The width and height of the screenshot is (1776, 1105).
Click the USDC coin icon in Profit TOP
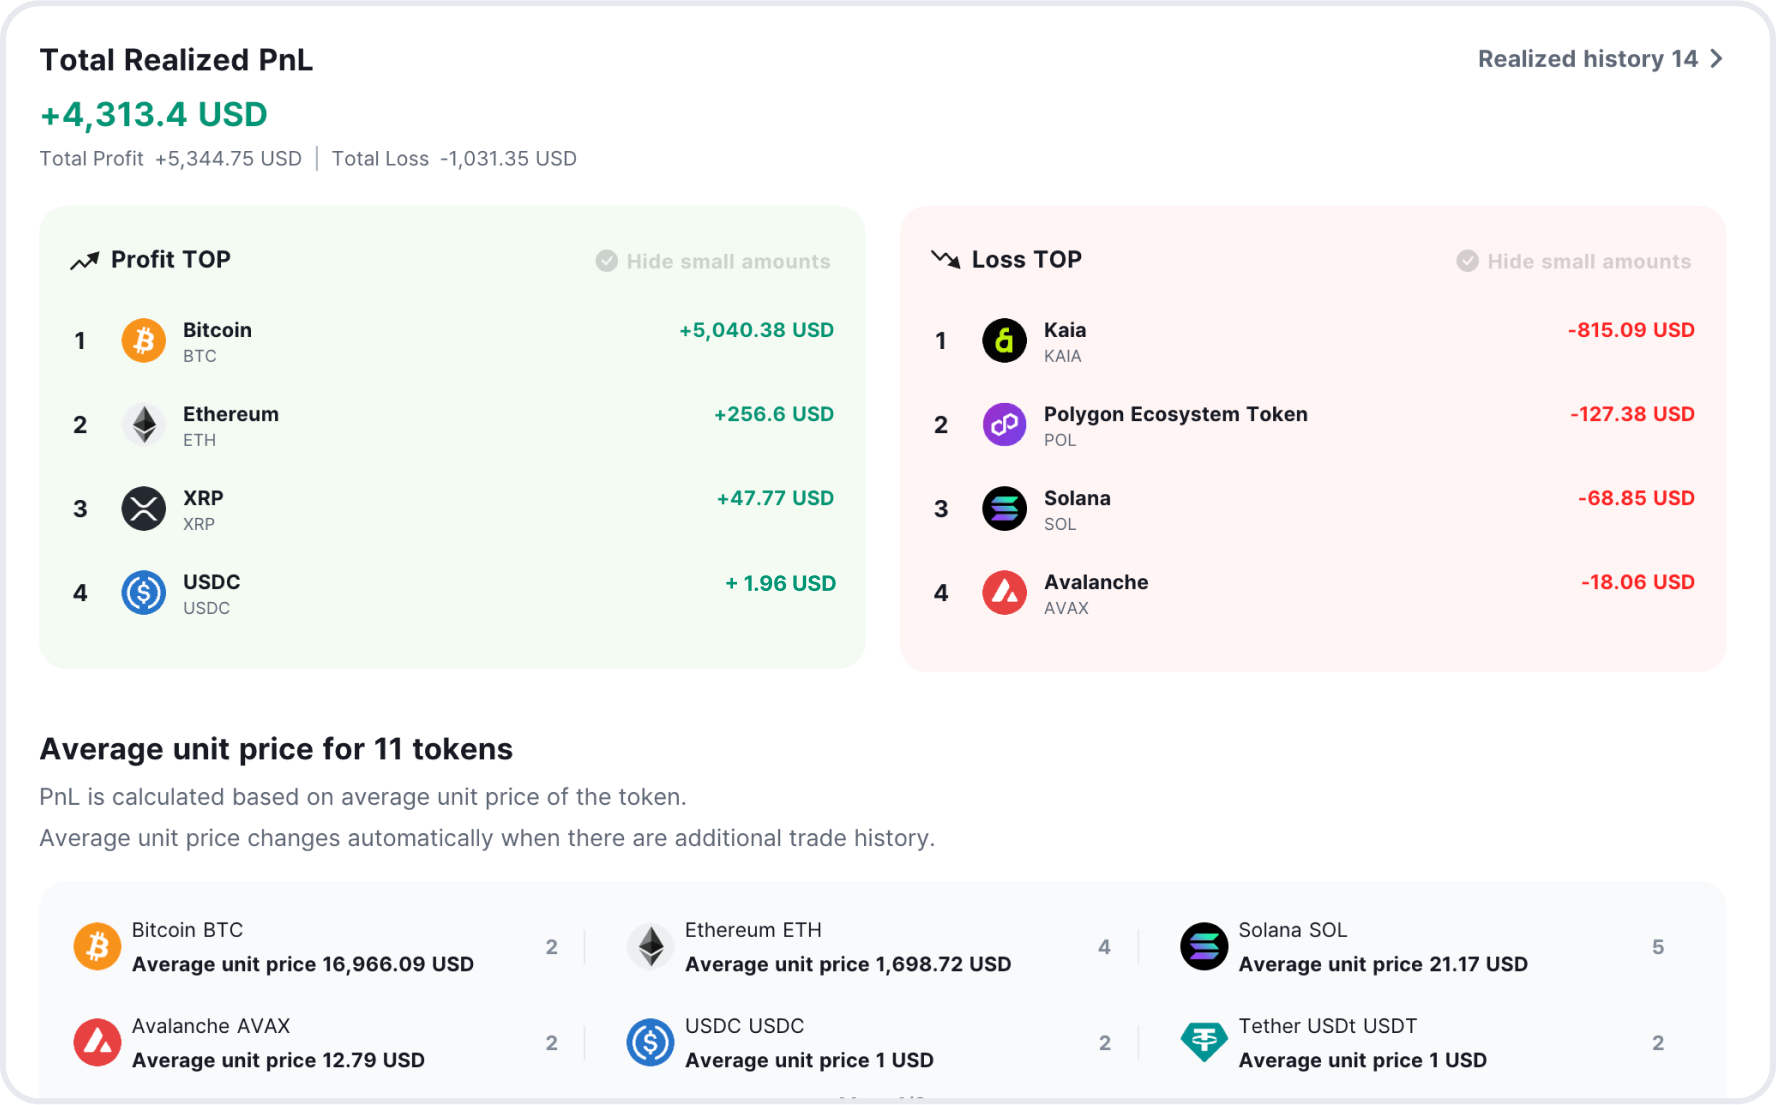point(143,592)
